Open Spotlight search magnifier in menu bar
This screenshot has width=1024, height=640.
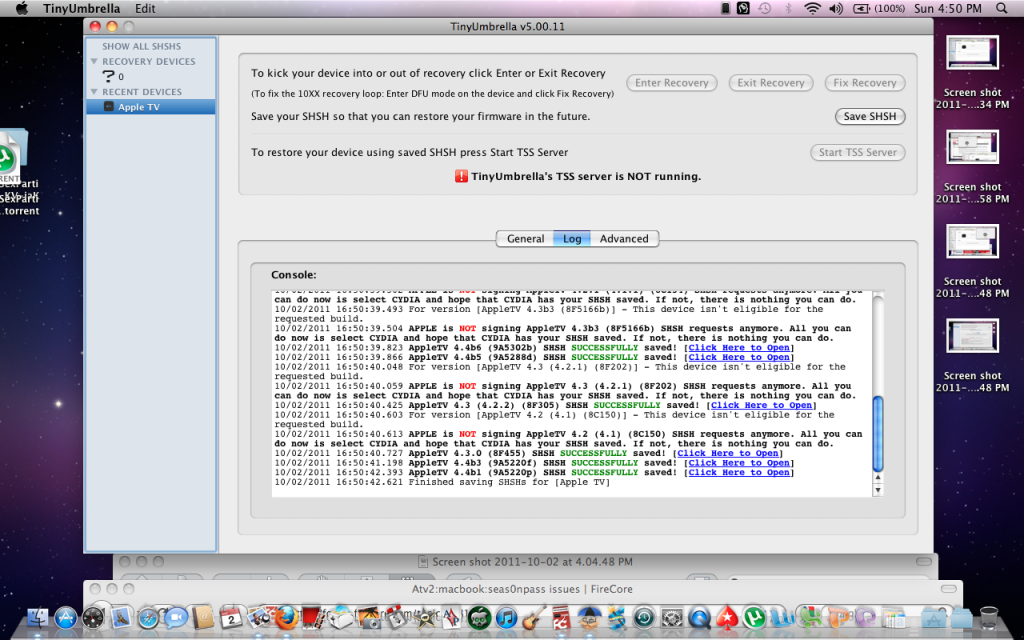[x=1001, y=8]
